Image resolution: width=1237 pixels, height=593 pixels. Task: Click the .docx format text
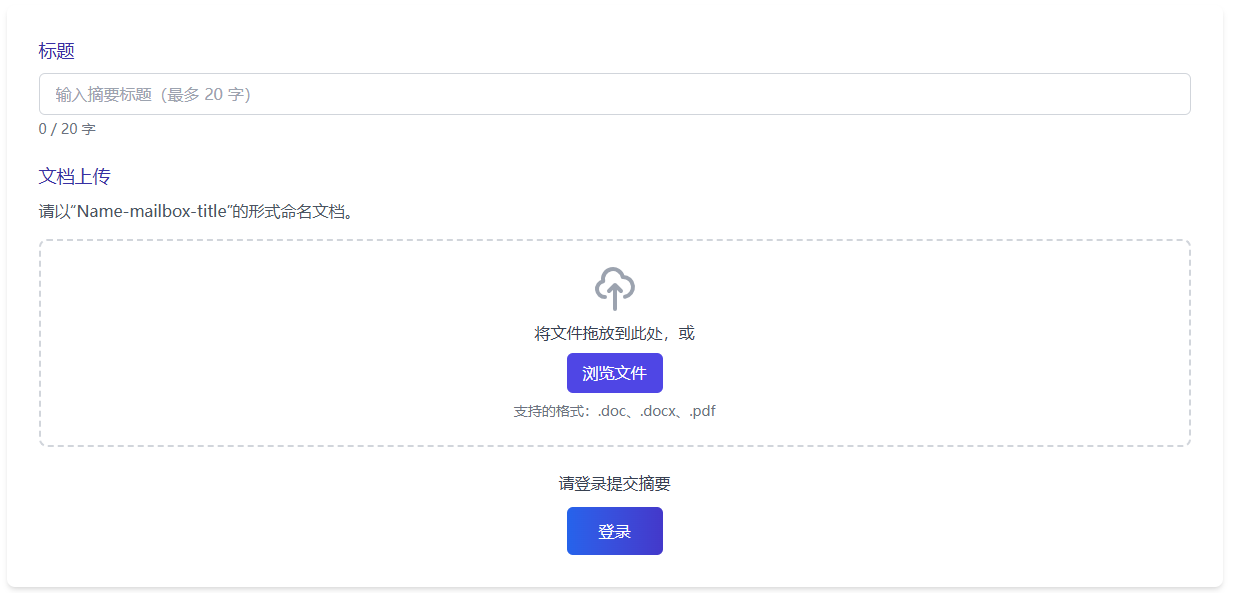(x=660, y=411)
